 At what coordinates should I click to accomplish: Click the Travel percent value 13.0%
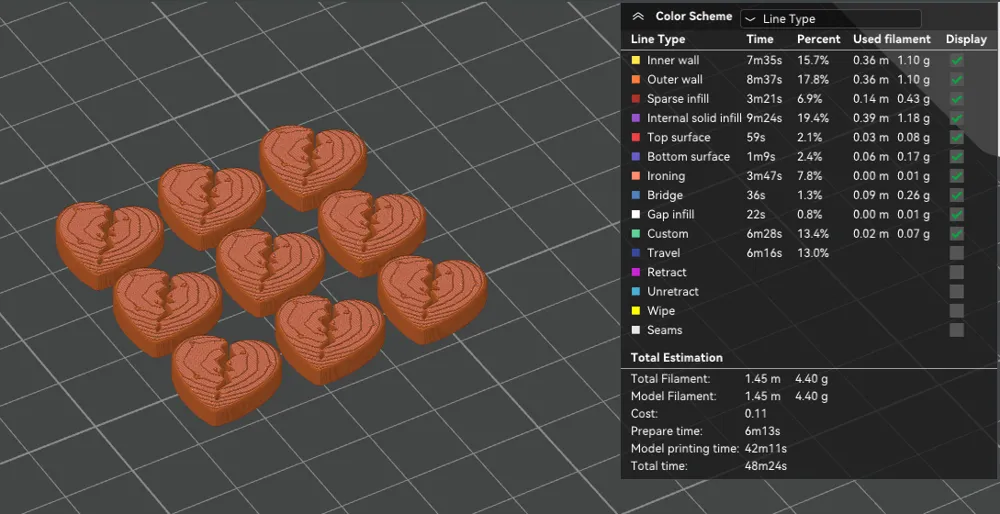(x=813, y=253)
